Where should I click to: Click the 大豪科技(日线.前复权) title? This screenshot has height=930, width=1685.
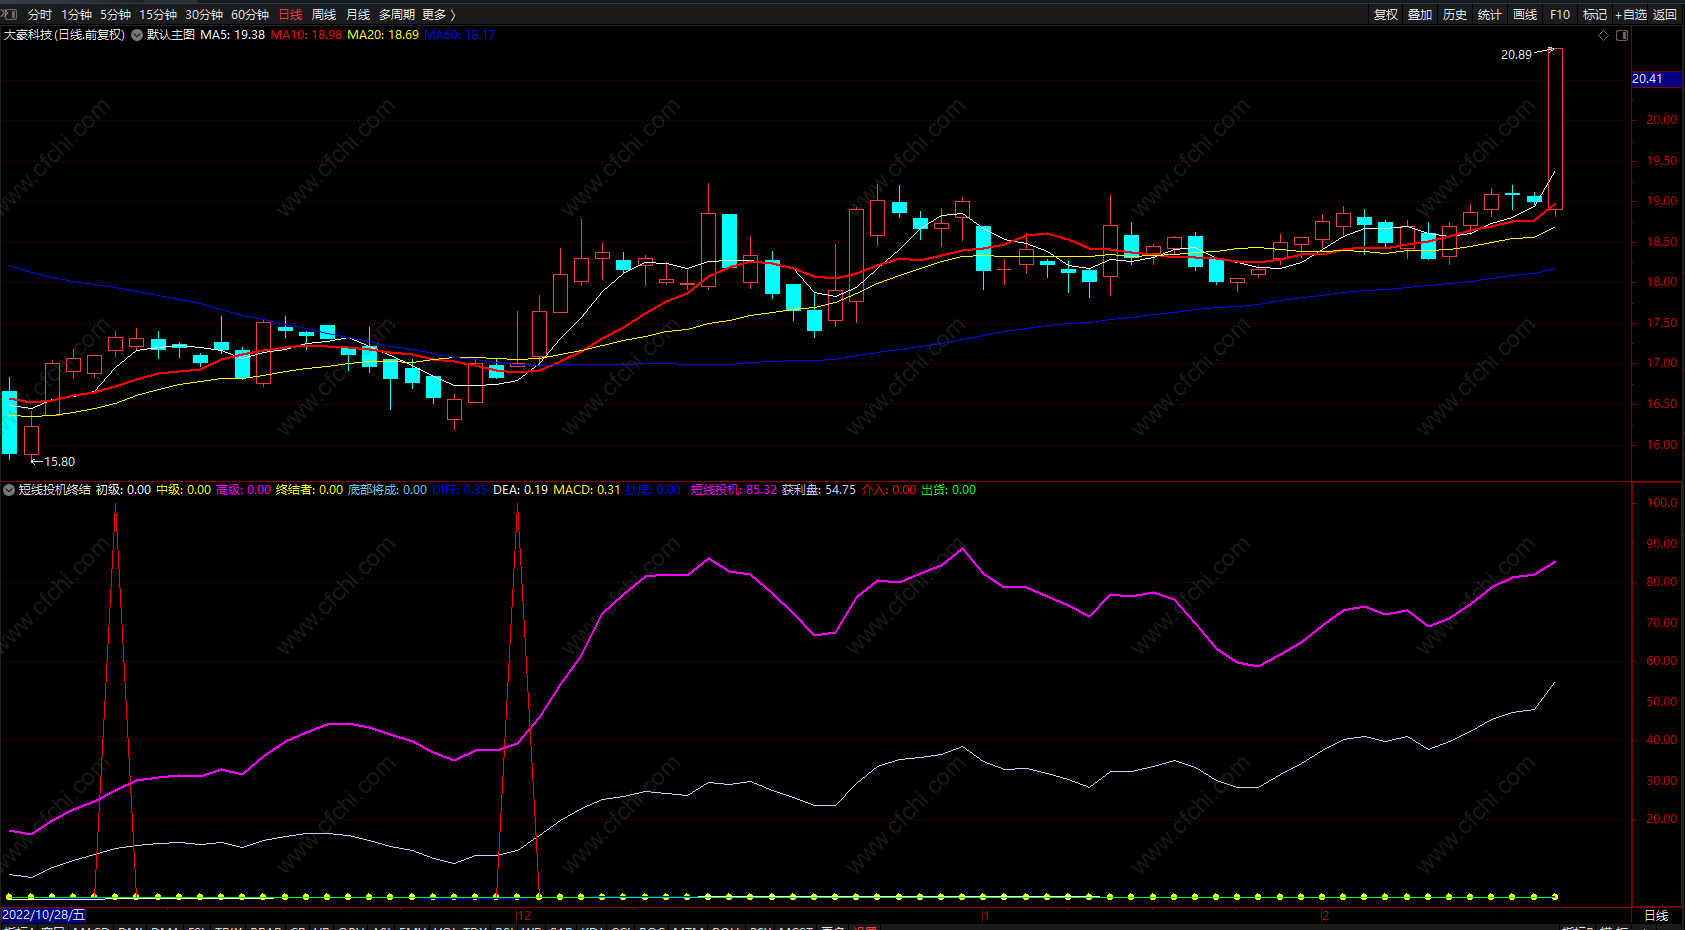tap(65, 35)
